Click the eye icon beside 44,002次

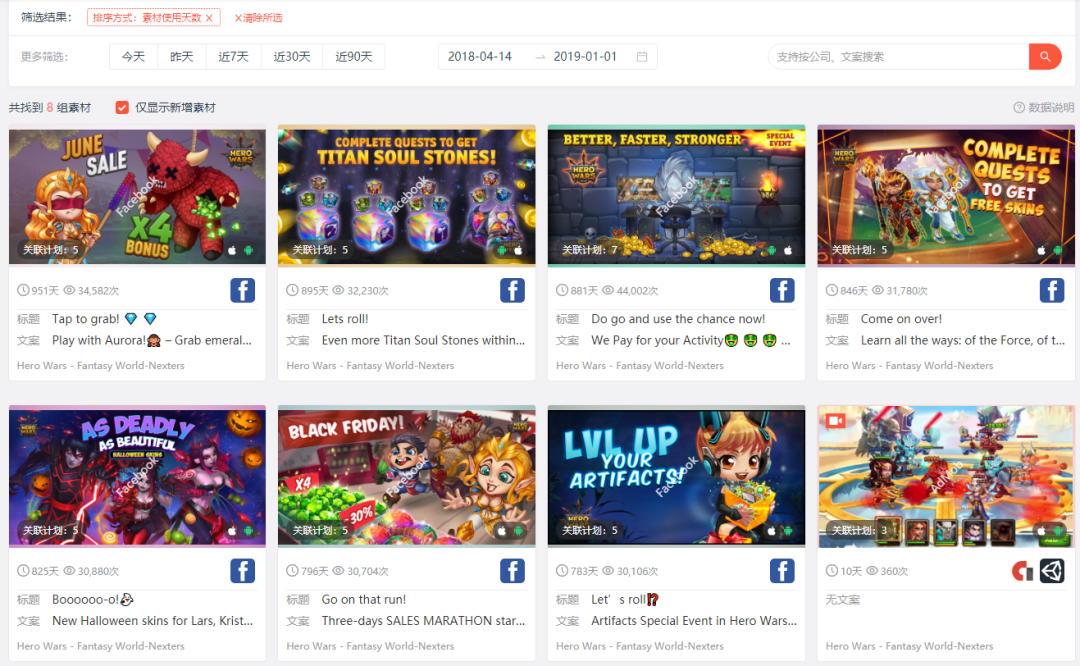click(x=608, y=291)
